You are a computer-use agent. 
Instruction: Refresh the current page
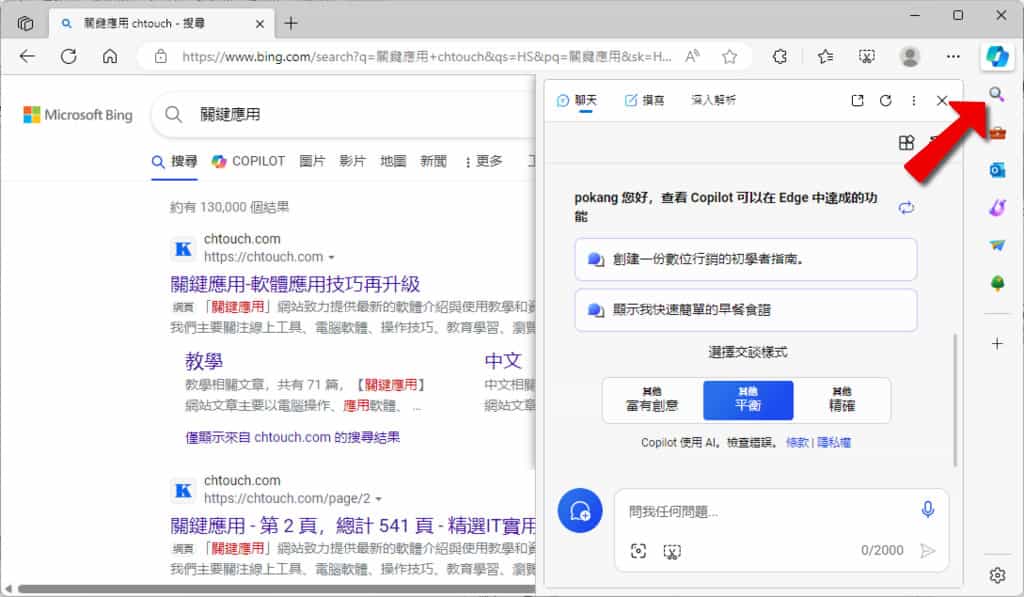pos(69,57)
